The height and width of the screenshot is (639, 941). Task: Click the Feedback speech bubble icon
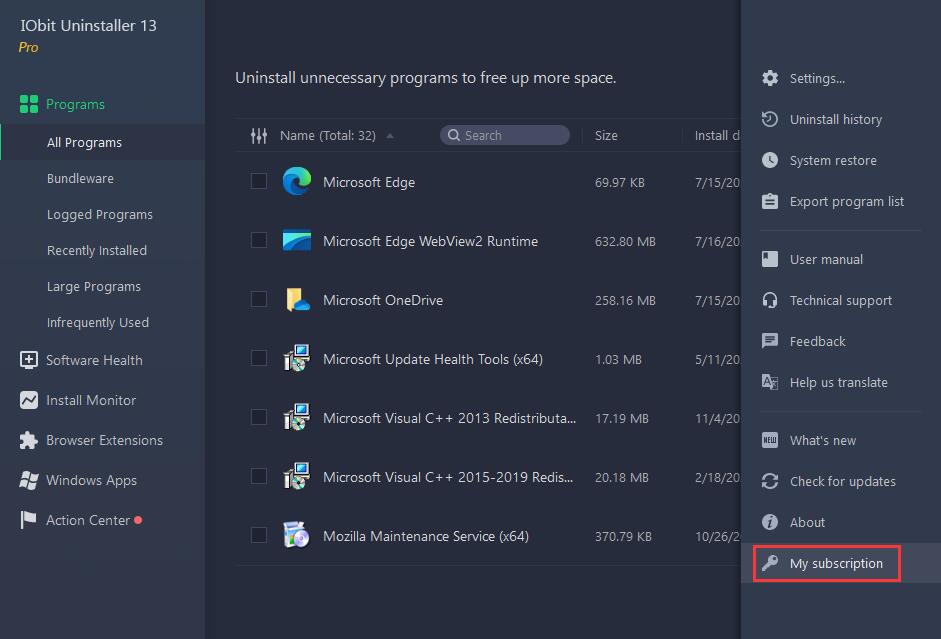pyautogui.click(x=770, y=341)
